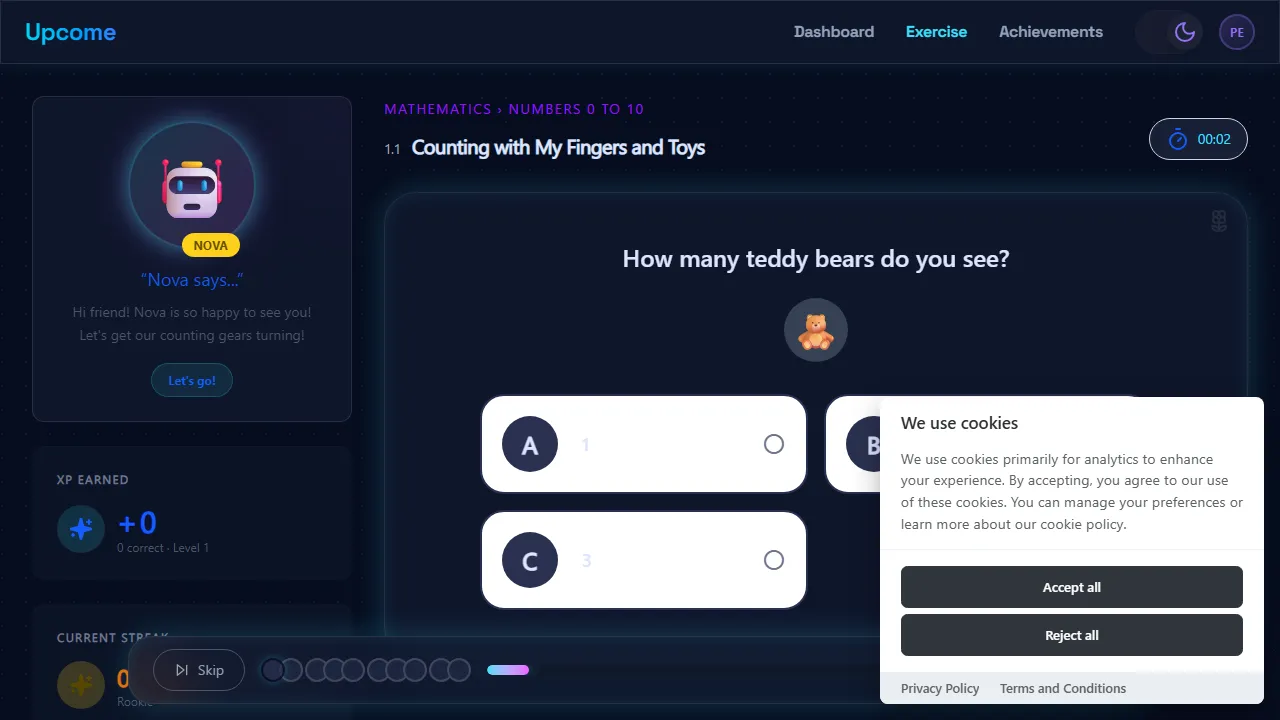Click the Current Streak star icon
The width and height of the screenshot is (1280, 720).
pos(81,685)
